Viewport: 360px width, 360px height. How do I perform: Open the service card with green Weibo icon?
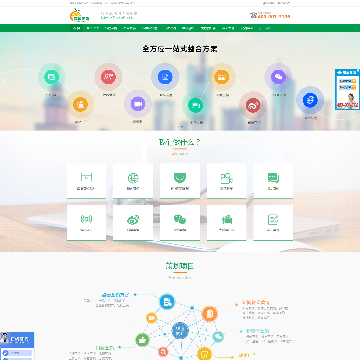click(133, 223)
